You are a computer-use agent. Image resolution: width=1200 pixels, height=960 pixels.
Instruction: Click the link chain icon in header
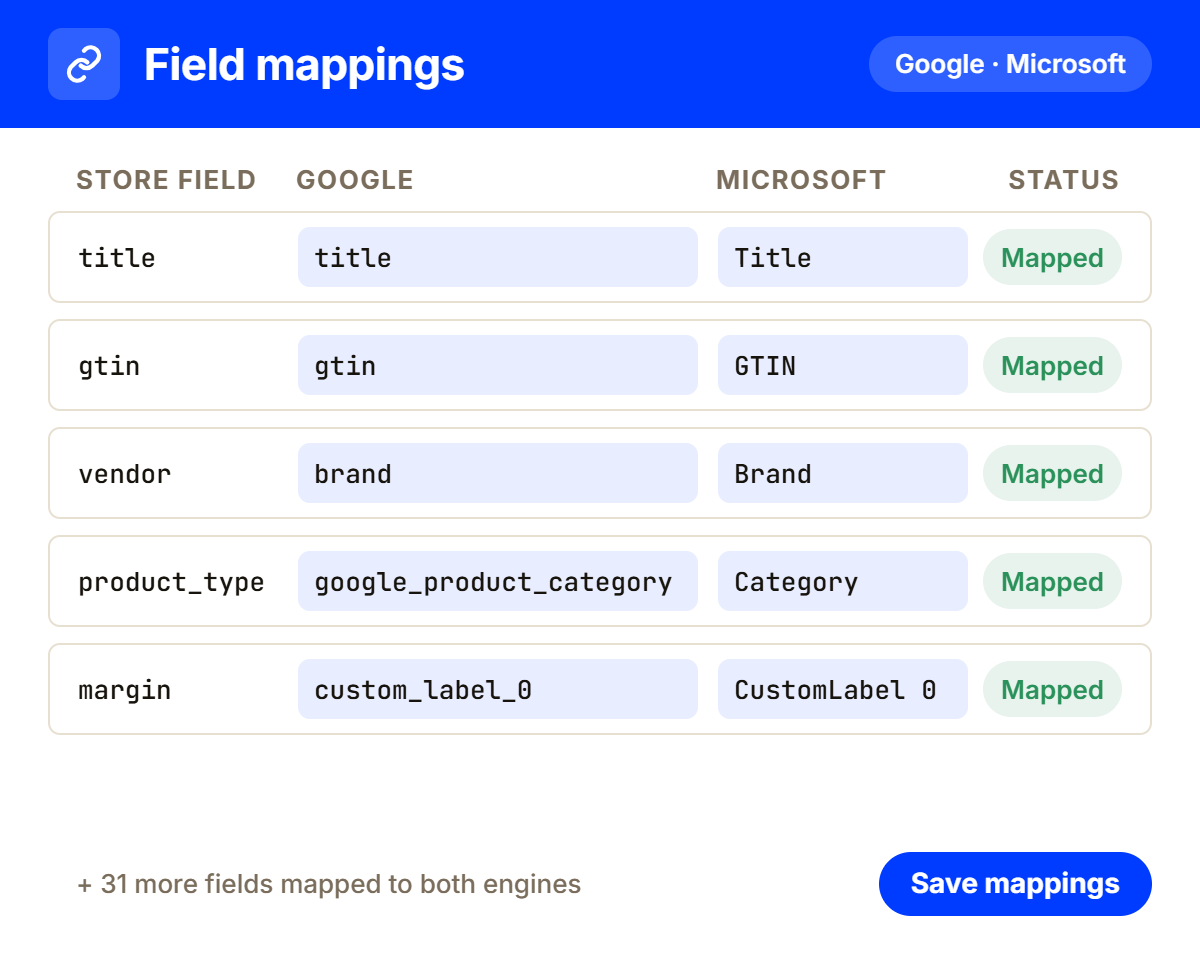pos(84,64)
